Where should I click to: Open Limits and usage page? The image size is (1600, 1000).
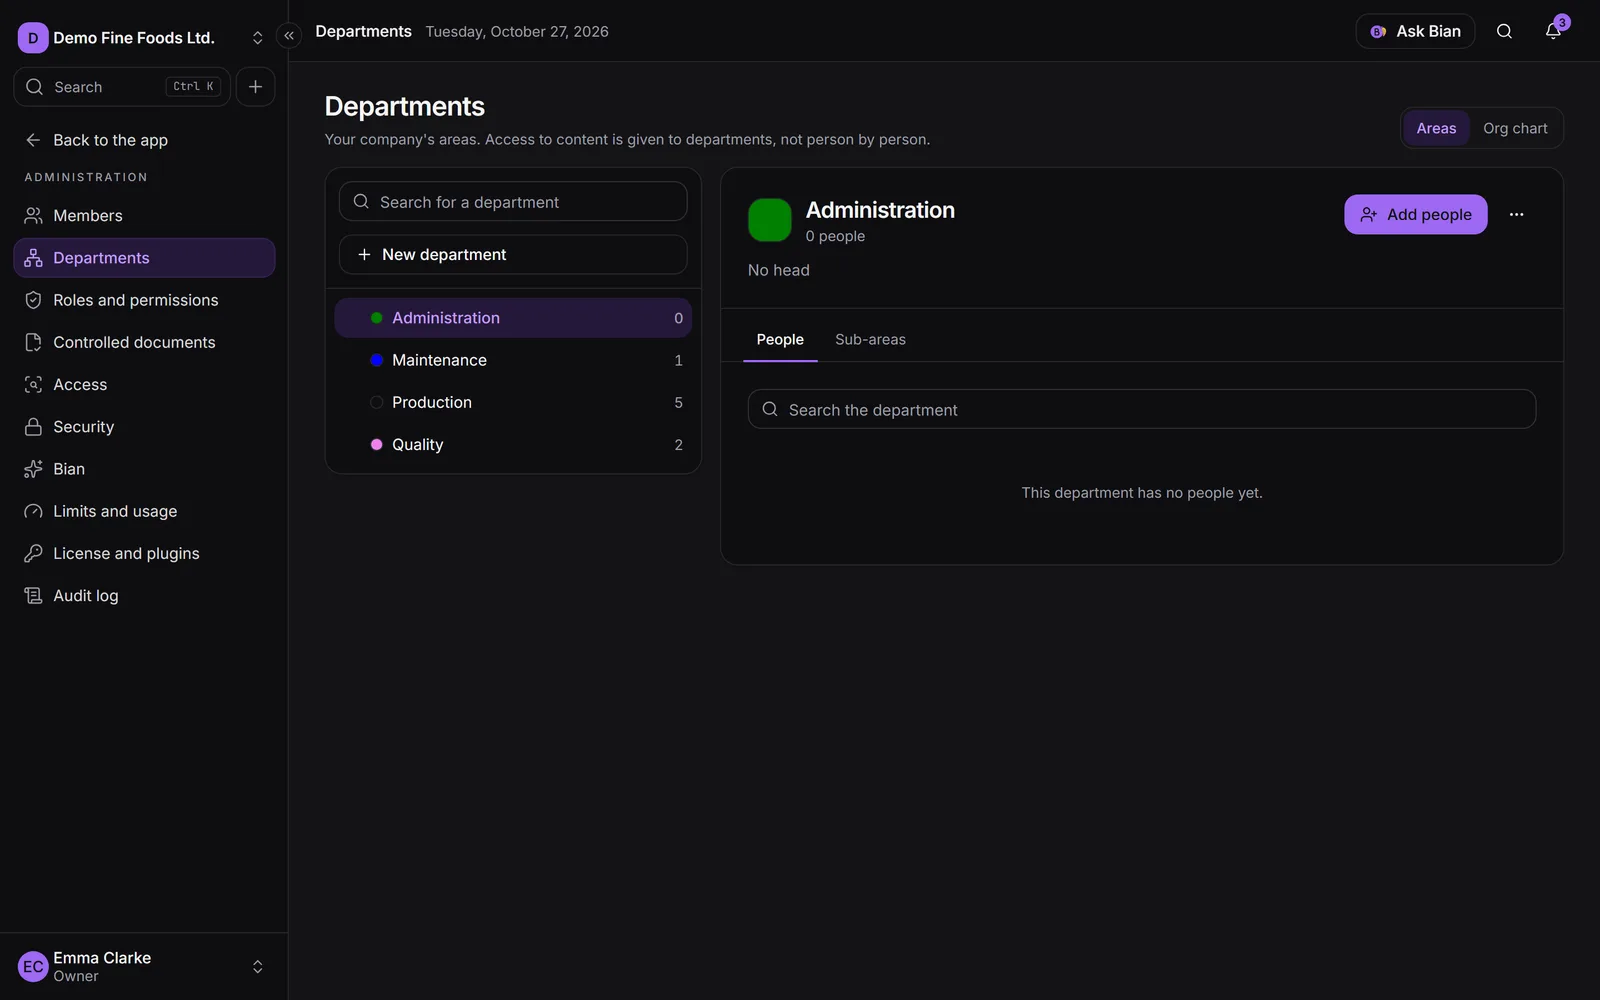coord(144,511)
